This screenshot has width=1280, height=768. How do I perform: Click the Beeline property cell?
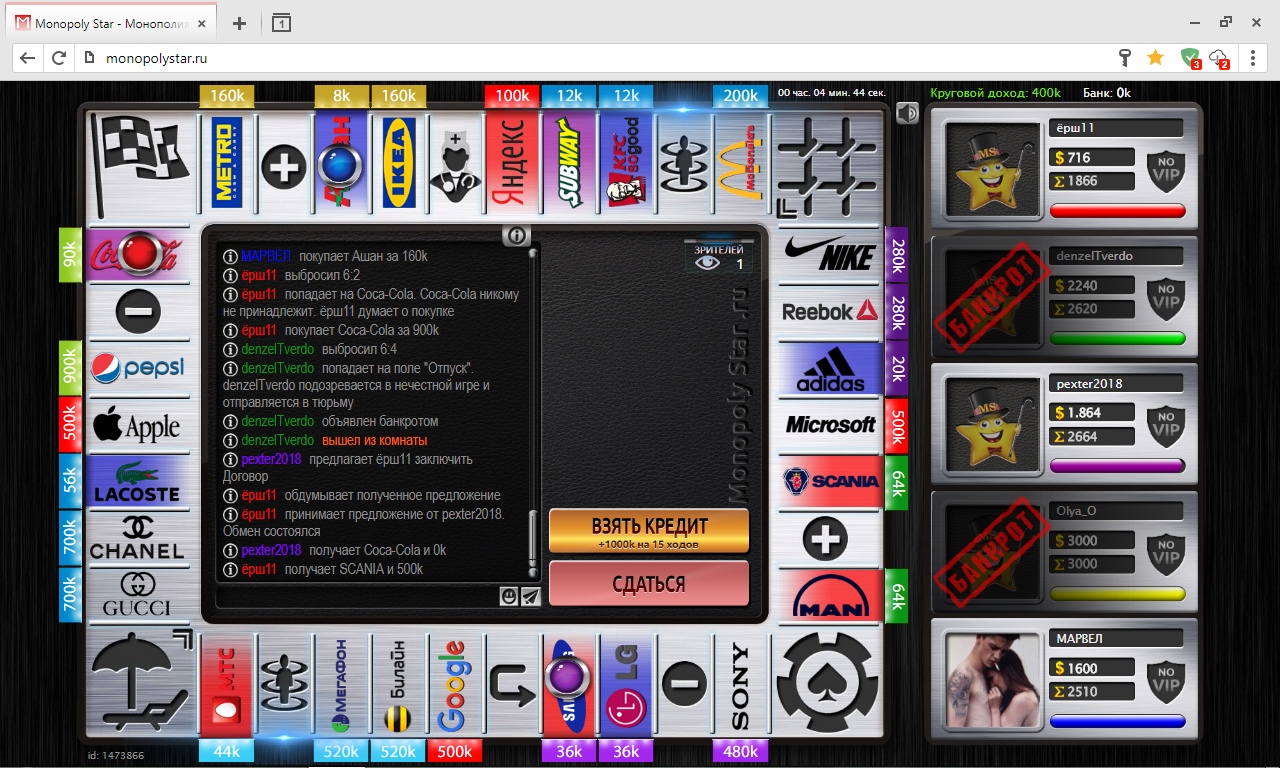click(x=398, y=685)
